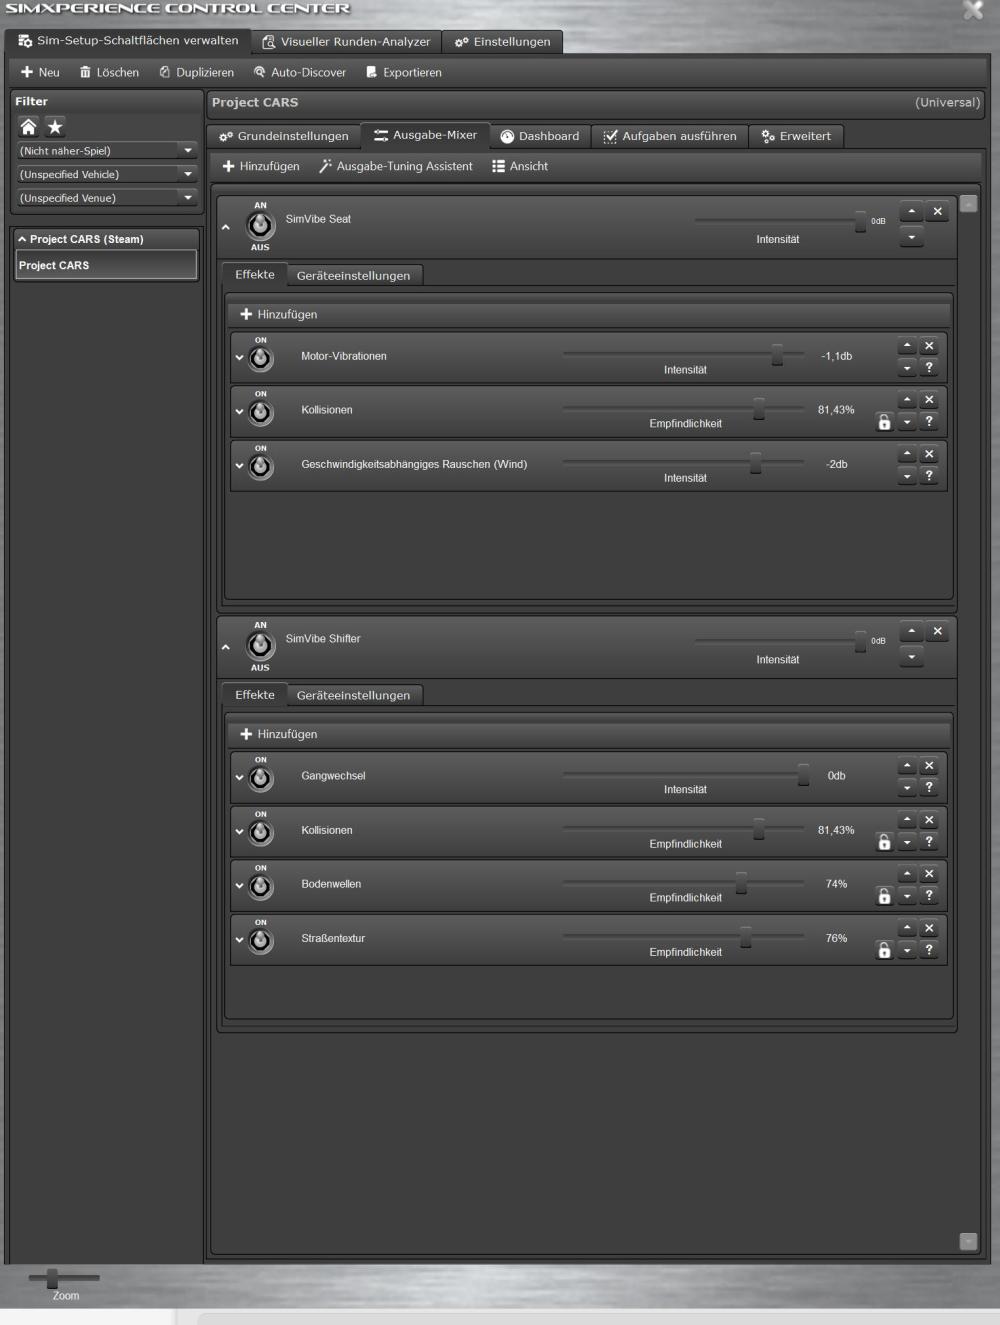
Task: Toggle Bodenwellen ON switch
Action: (x=261, y=887)
